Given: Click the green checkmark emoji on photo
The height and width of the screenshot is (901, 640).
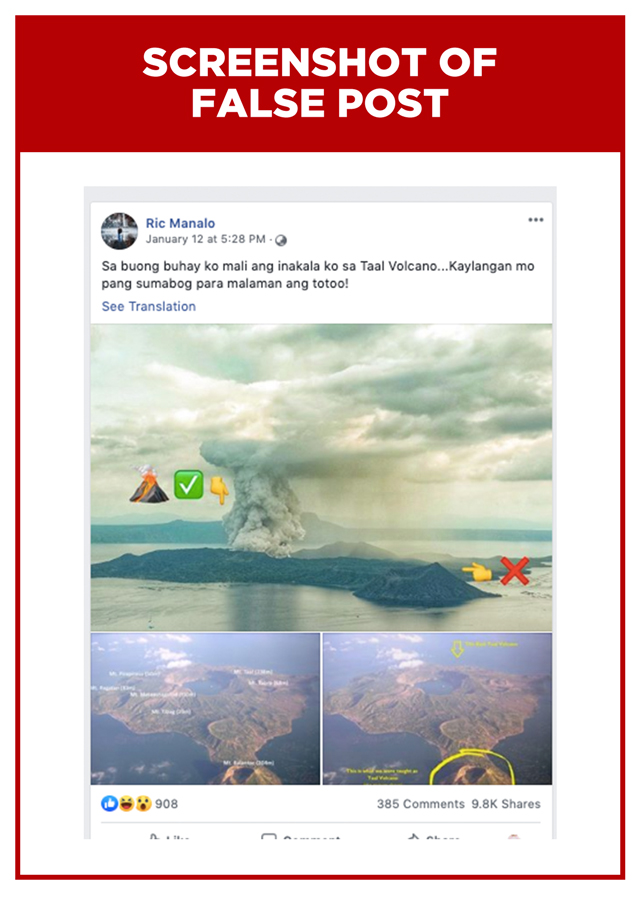Looking at the screenshot, I should (188, 484).
